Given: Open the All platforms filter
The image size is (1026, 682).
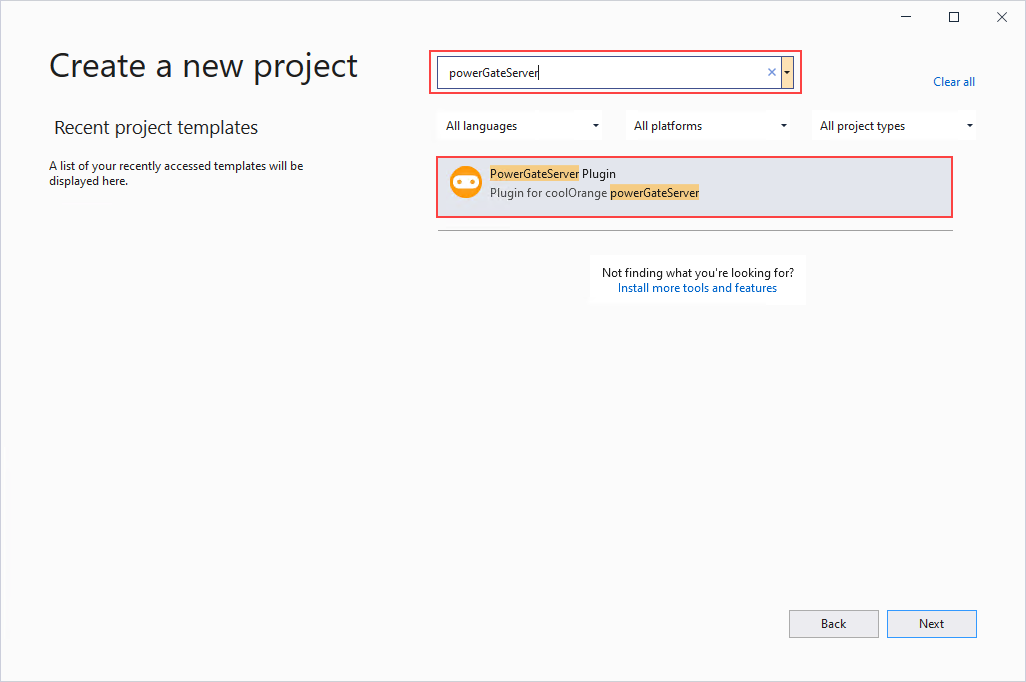Looking at the screenshot, I should pos(710,126).
